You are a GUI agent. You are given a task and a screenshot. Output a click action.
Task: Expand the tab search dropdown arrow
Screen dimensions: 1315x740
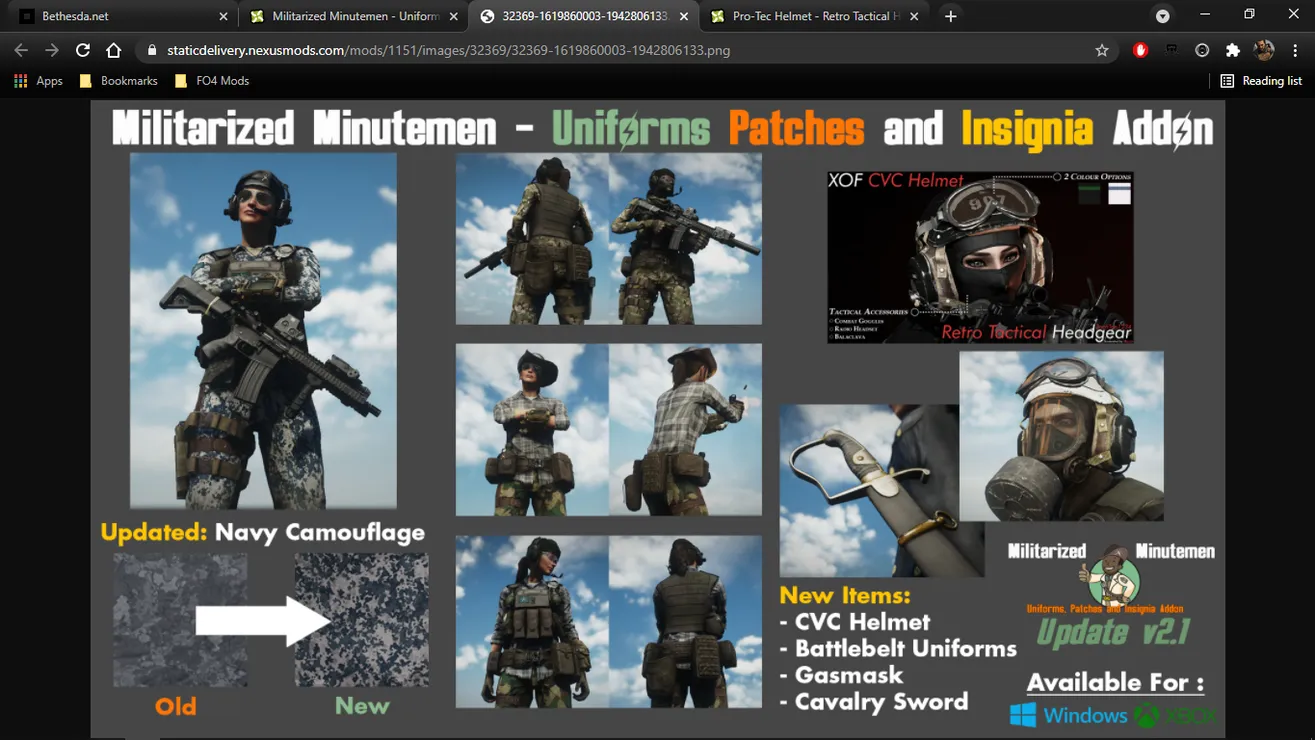click(1162, 16)
